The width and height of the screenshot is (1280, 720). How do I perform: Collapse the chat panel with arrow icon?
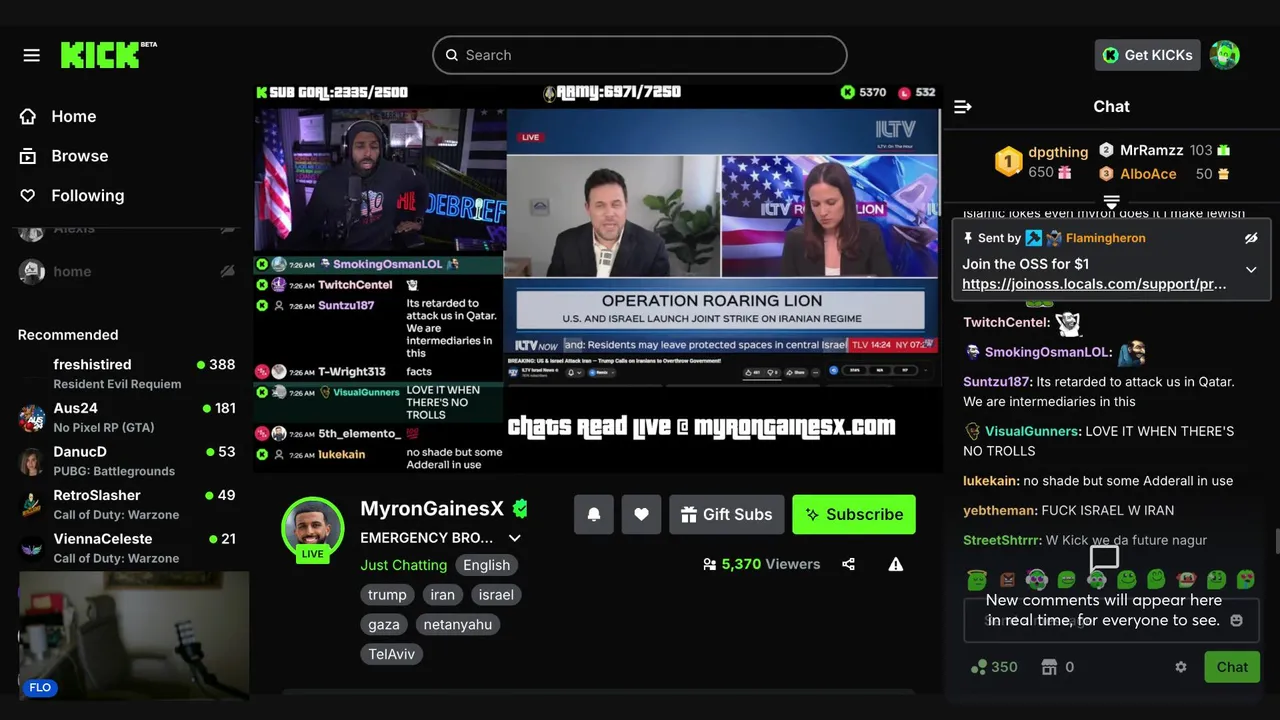[963, 107]
